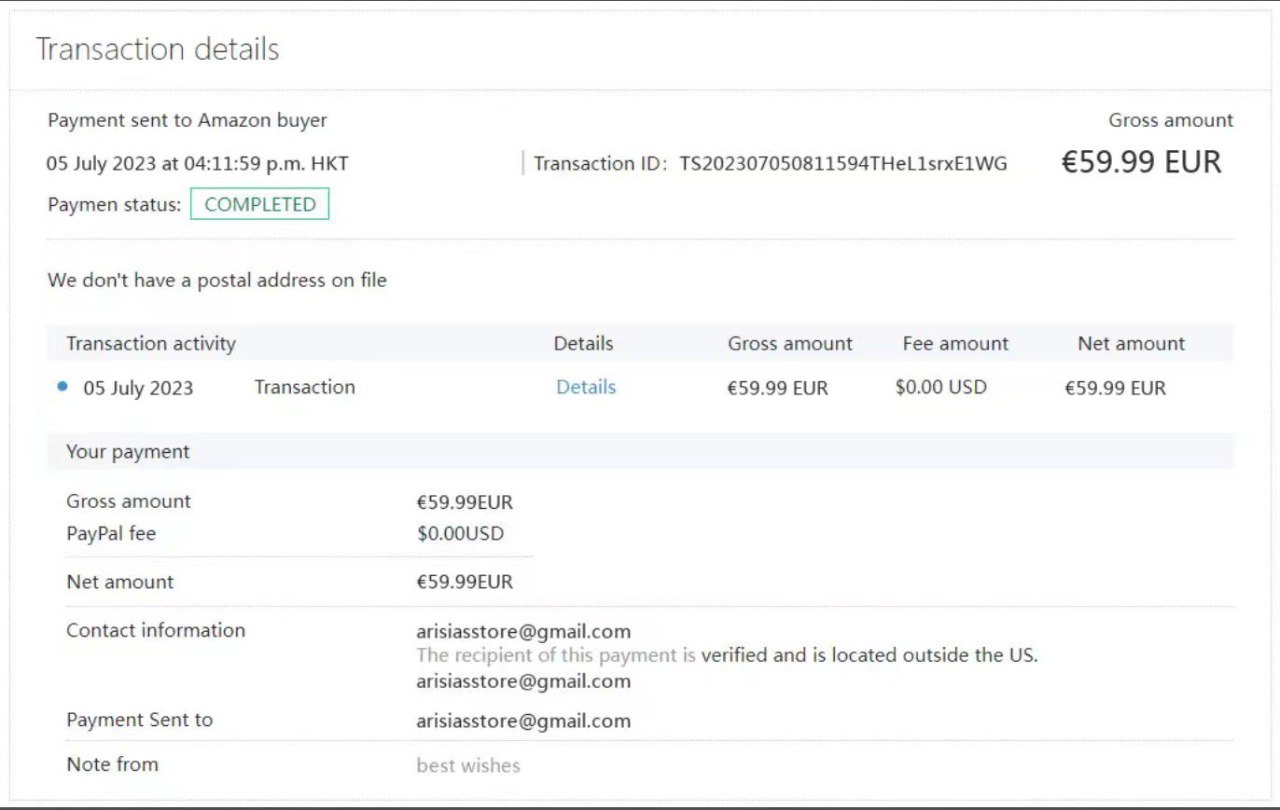Click the first arisiasstore@gmail.com under Contact information
This screenshot has width=1280, height=810.
point(523,631)
